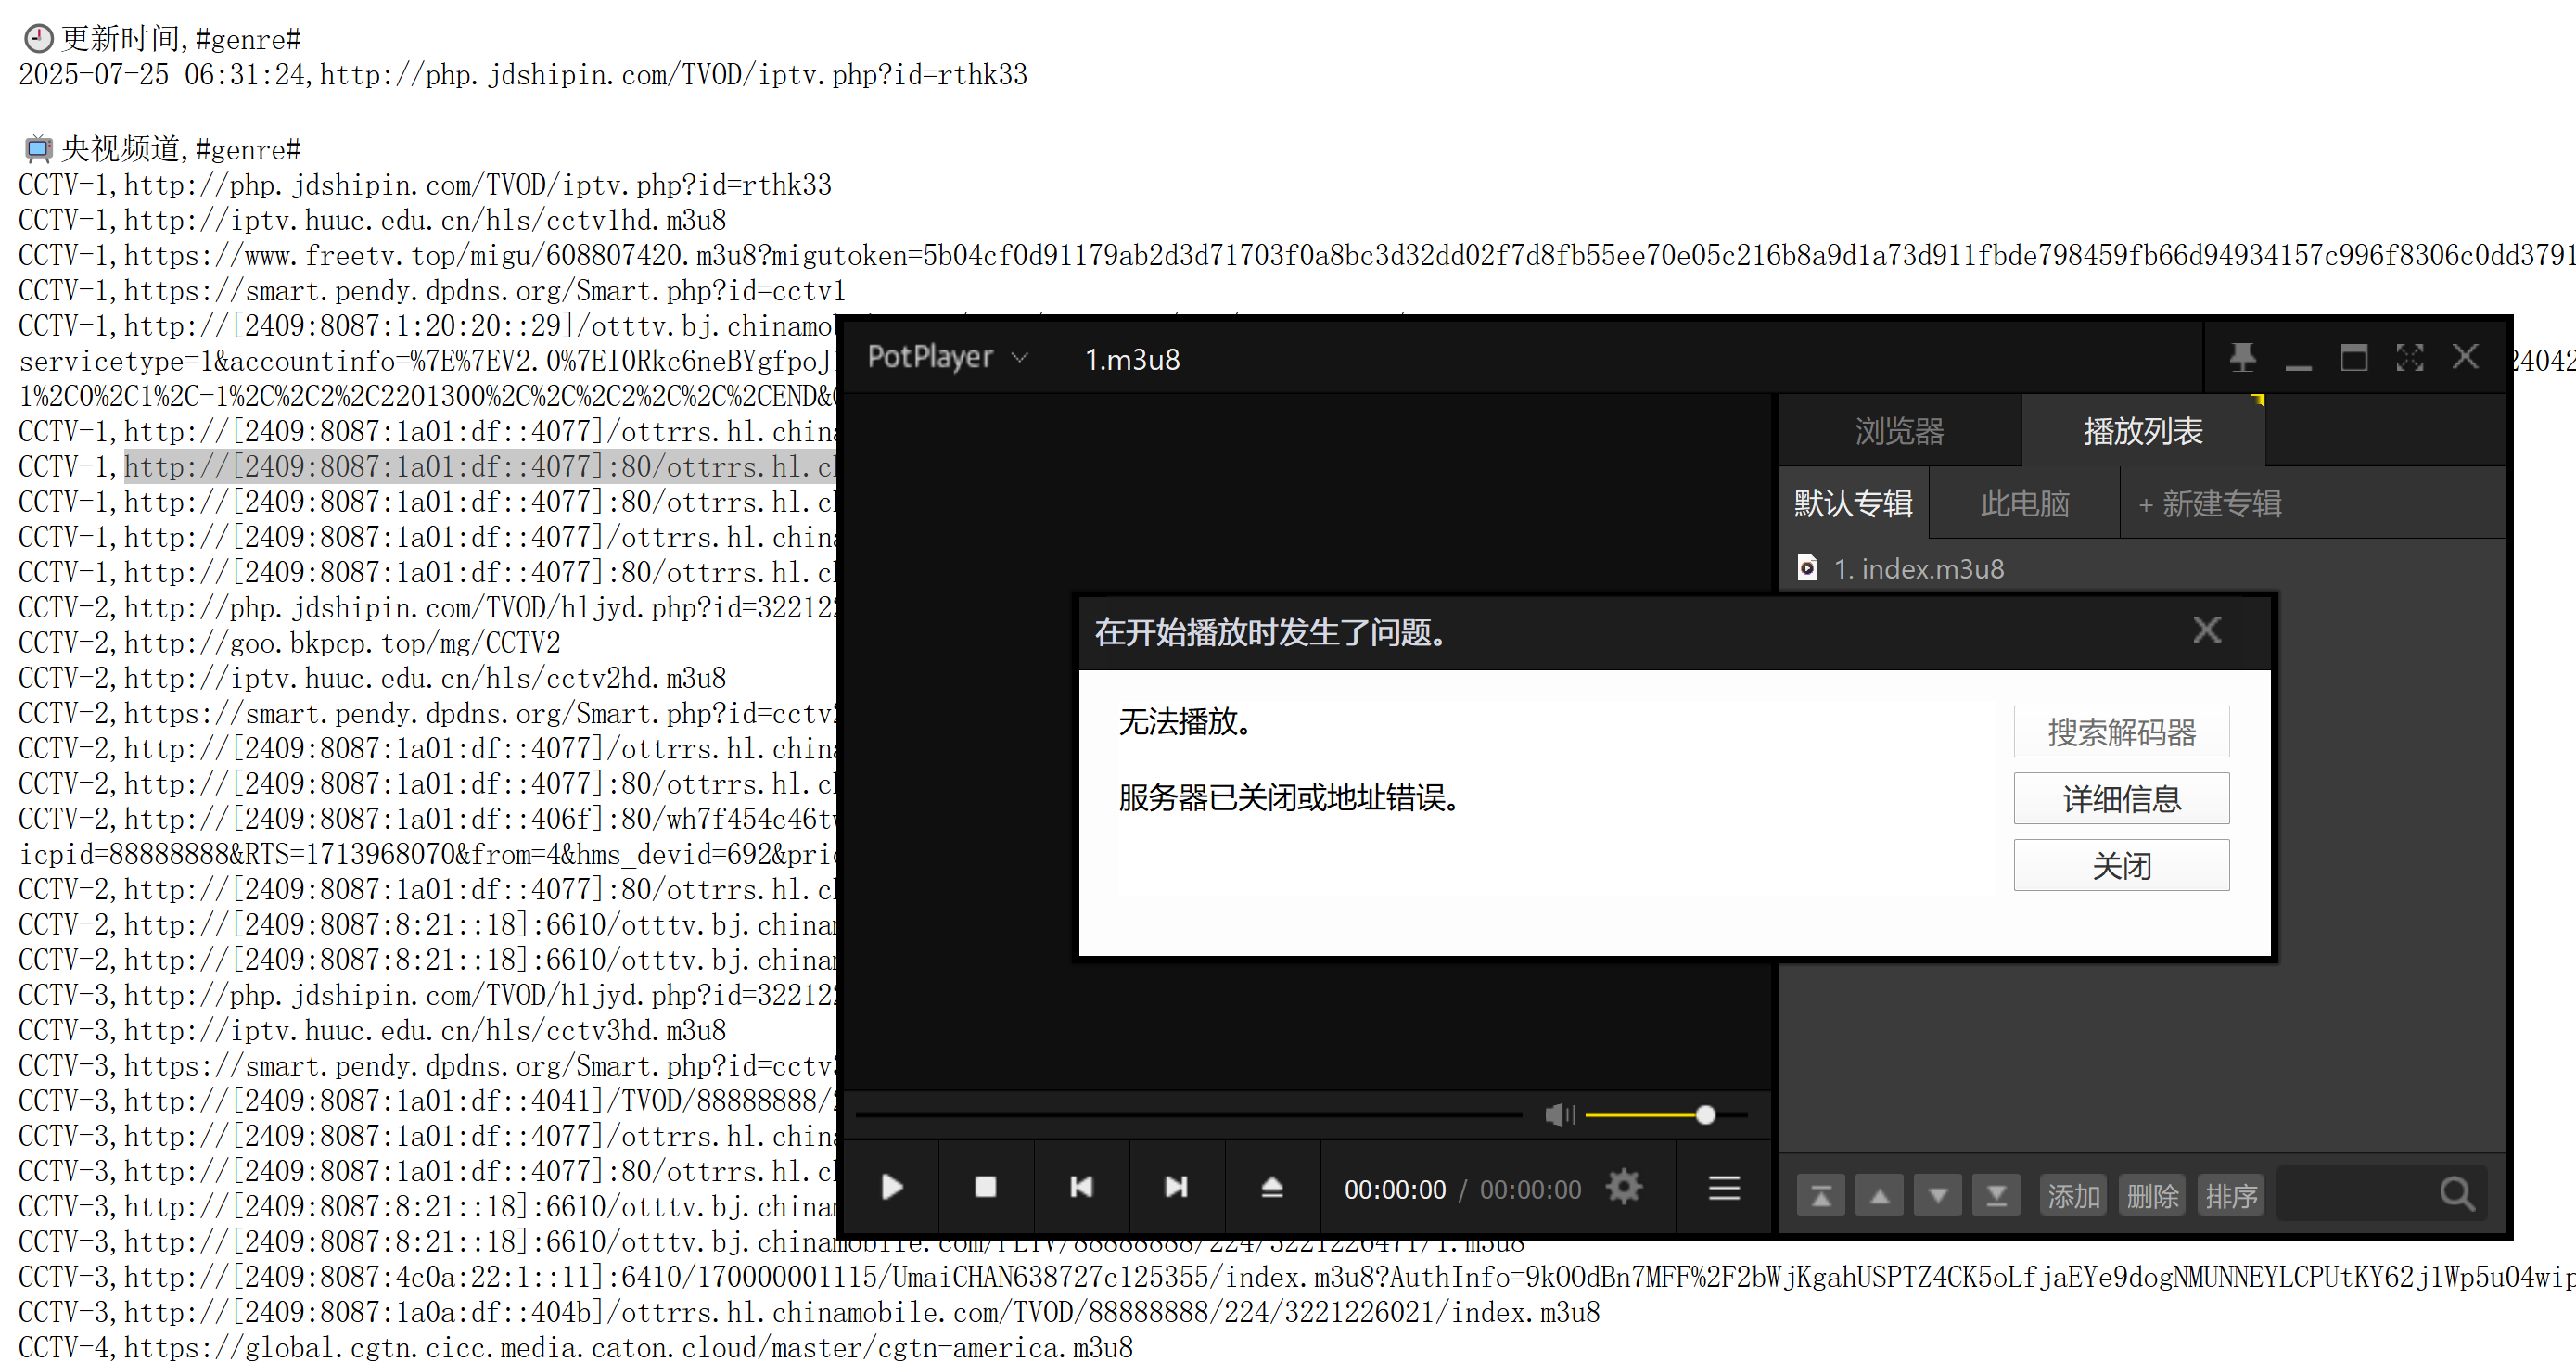
Task: Switch to the 此电脑 tab
Action: click(x=2023, y=504)
